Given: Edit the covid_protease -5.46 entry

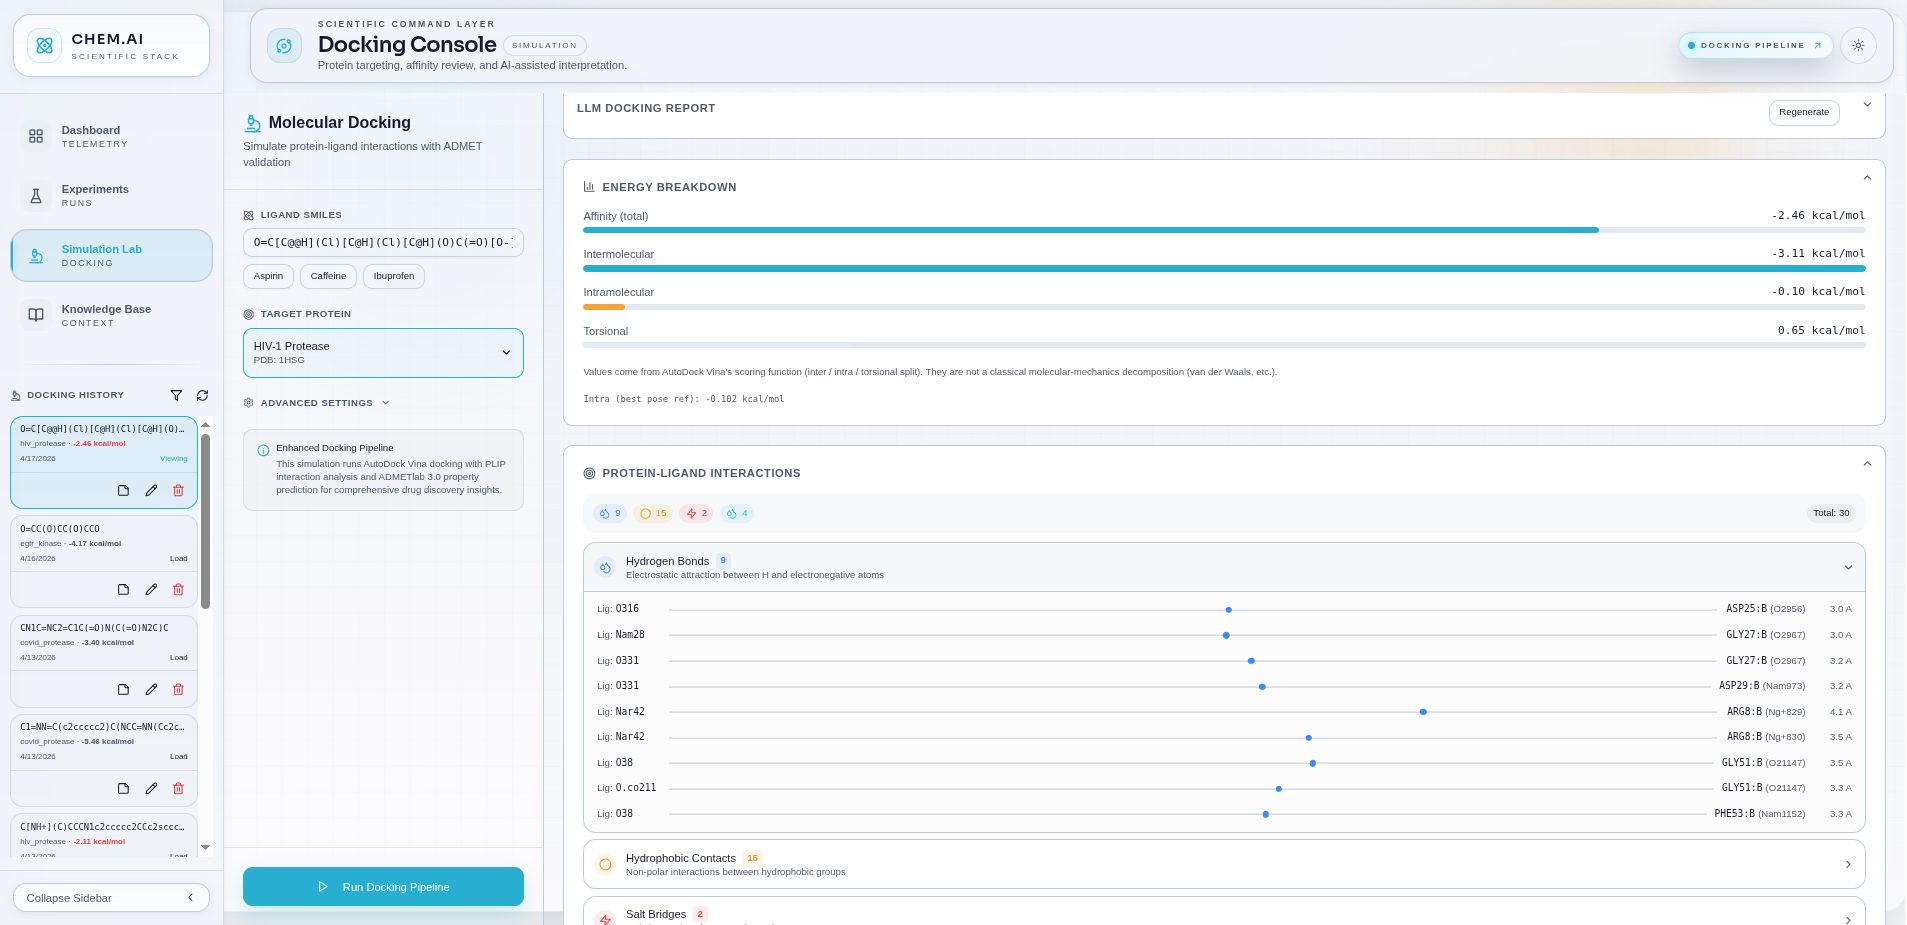Looking at the screenshot, I should 151,788.
